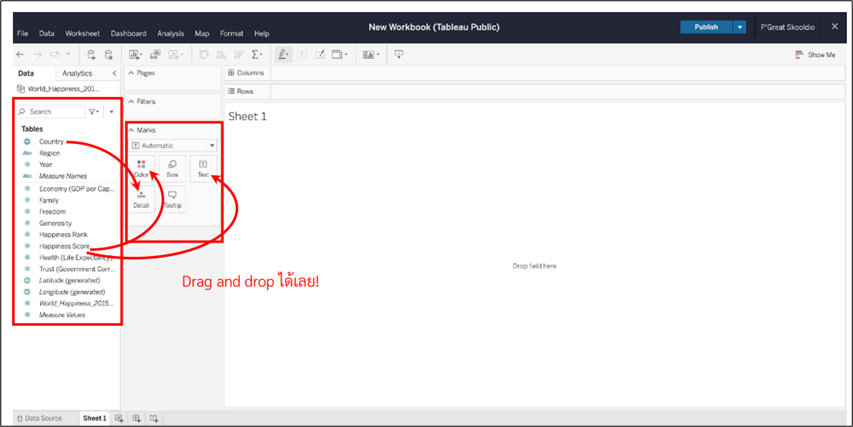Click the Publish button
Image resolution: width=853 pixels, height=427 pixels.
tap(706, 27)
